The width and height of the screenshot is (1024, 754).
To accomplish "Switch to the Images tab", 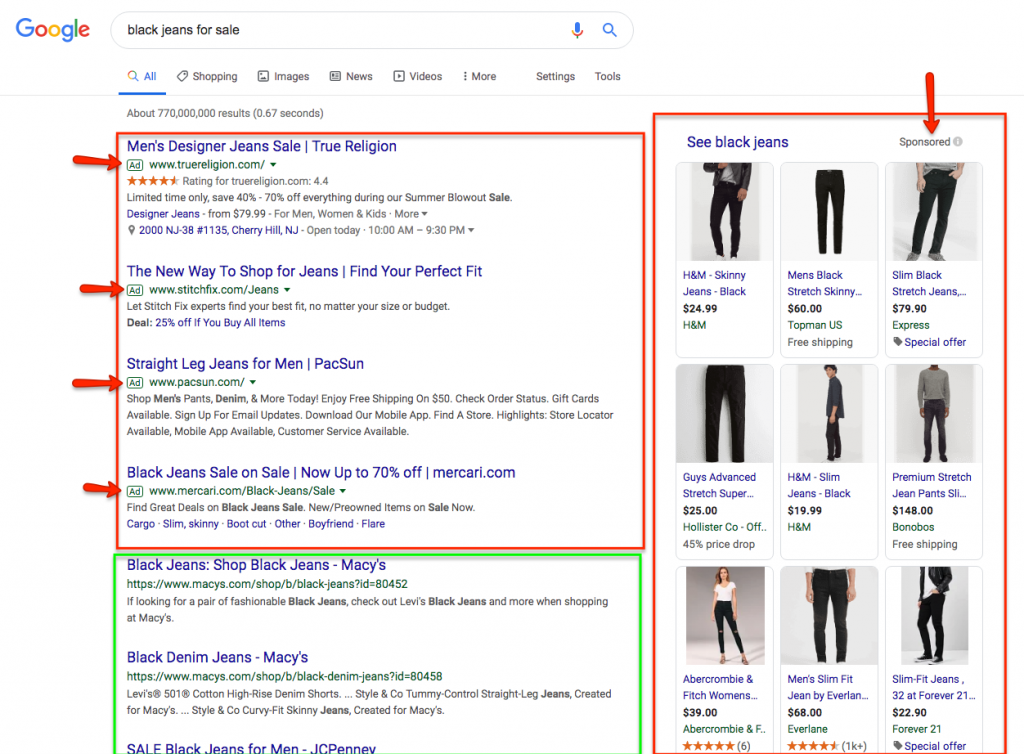I will click(x=283, y=76).
